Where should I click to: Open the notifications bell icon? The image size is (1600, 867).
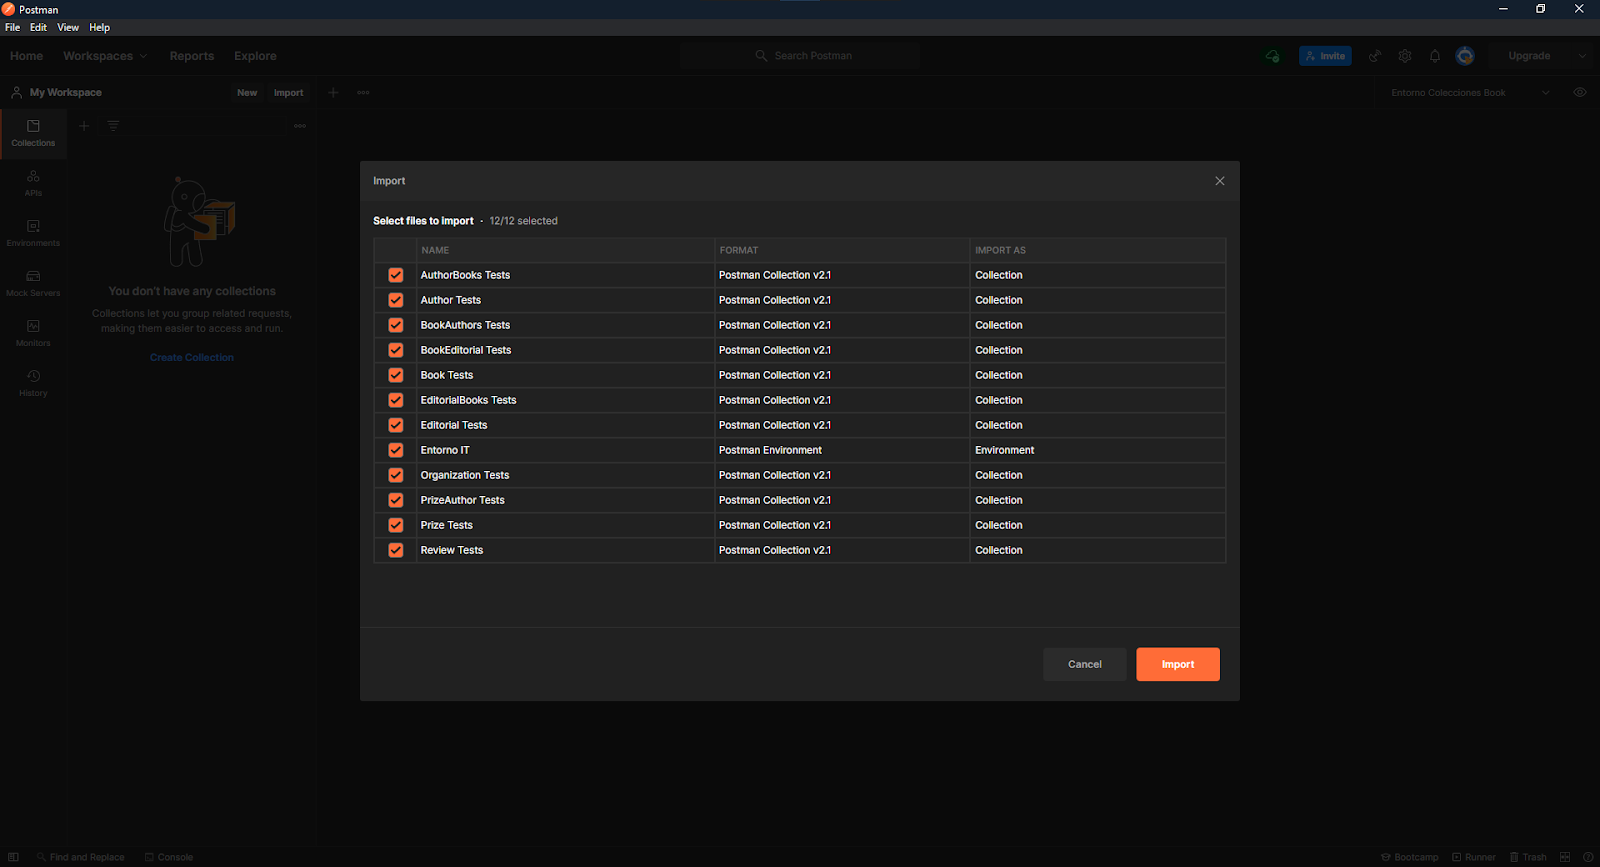click(1435, 56)
